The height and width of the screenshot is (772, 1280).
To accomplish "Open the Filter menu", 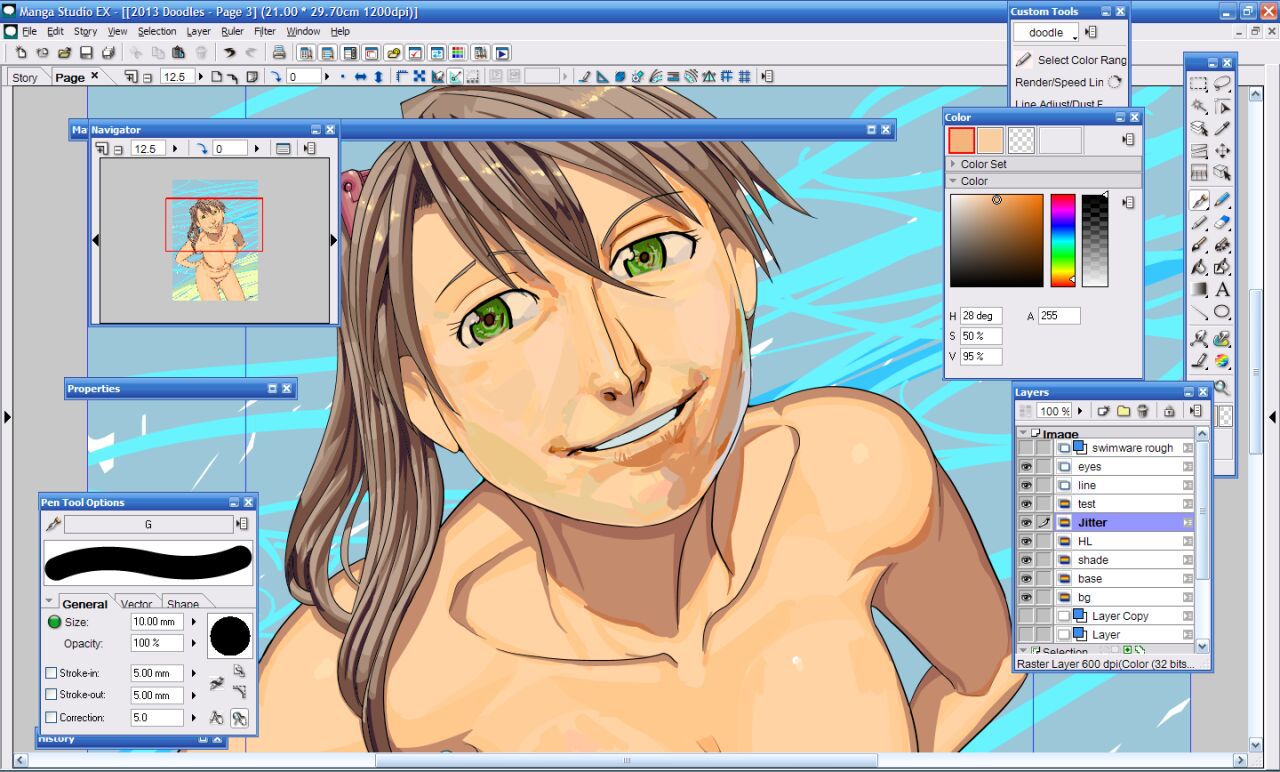I will point(265,31).
